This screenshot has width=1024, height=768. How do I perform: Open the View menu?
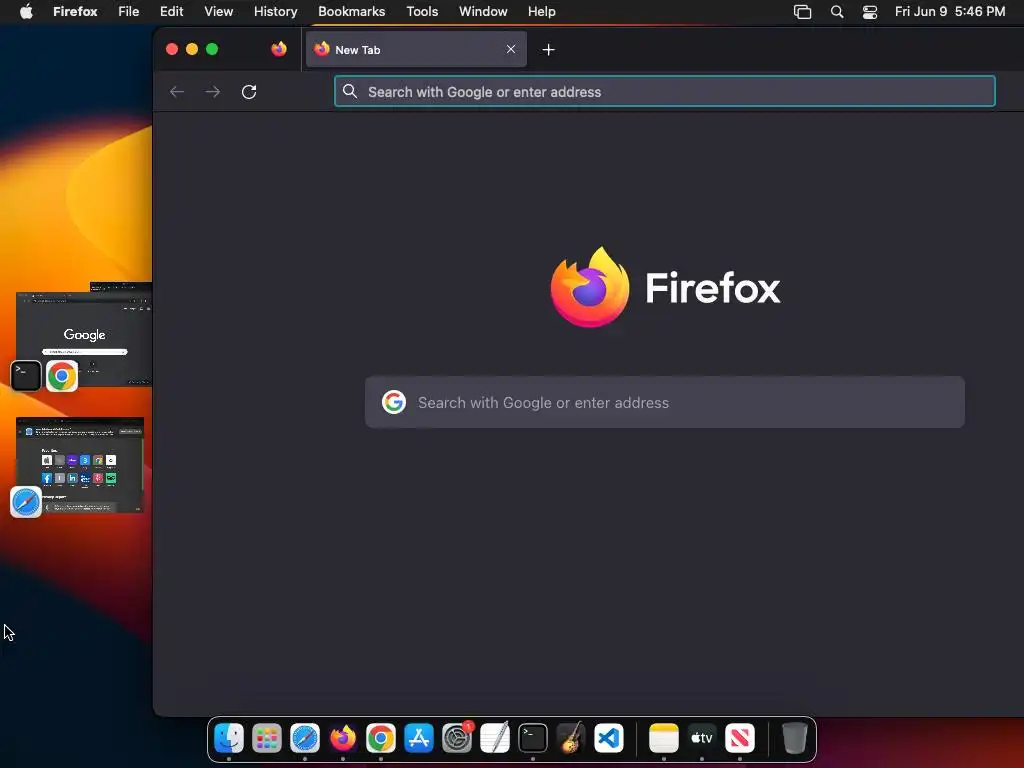click(x=219, y=11)
